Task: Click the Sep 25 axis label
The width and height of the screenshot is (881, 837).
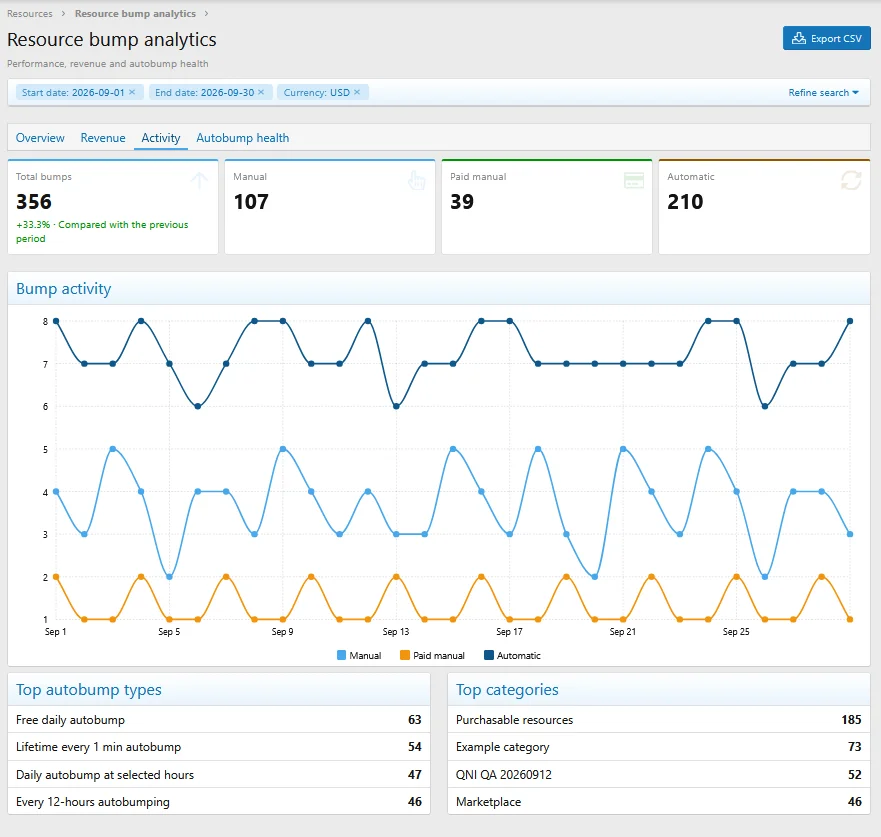Action: click(736, 632)
